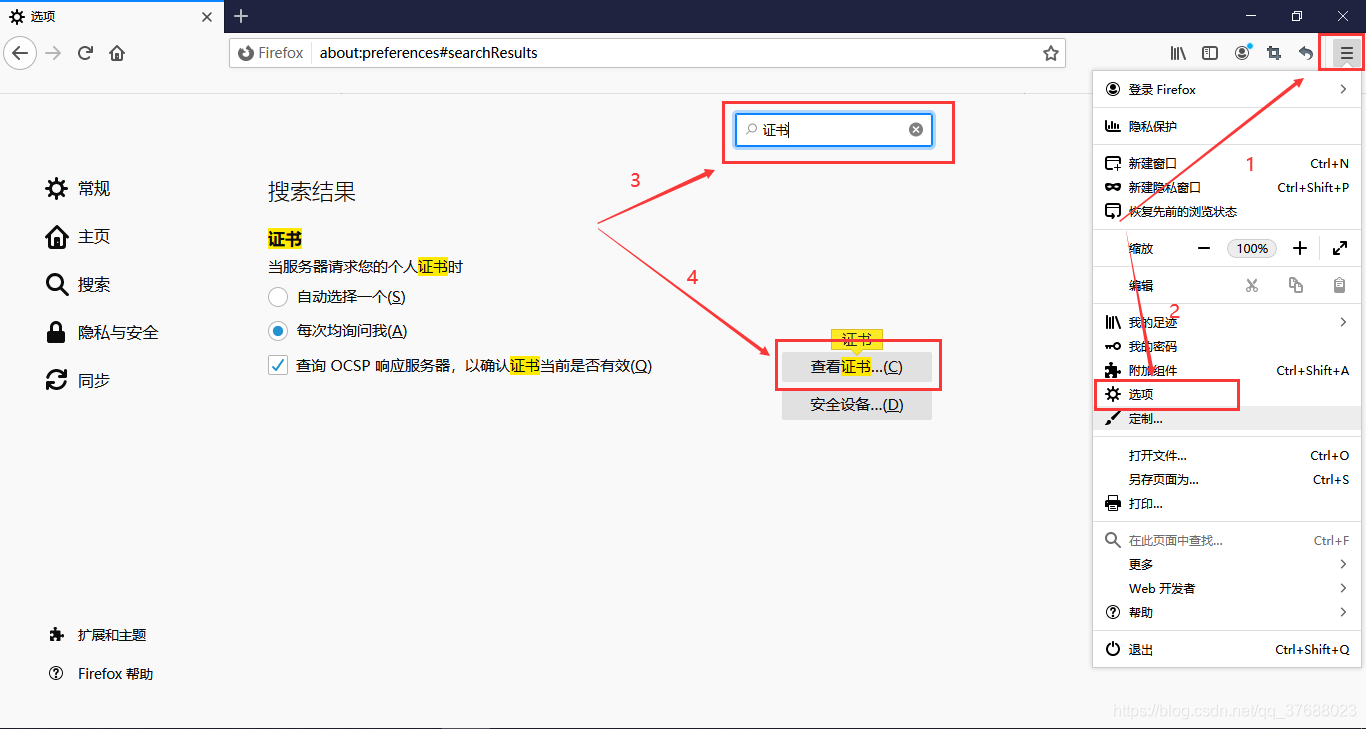Open the Firefox hamburger menu button

(x=1346, y=53)
